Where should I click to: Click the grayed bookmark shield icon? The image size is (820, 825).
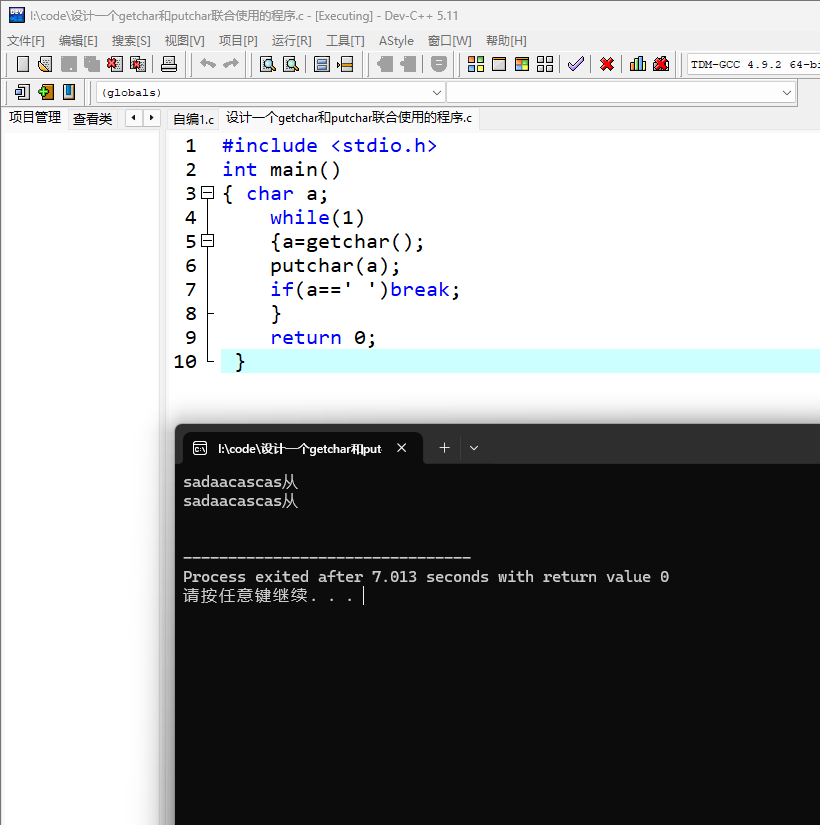click(438, 64)
